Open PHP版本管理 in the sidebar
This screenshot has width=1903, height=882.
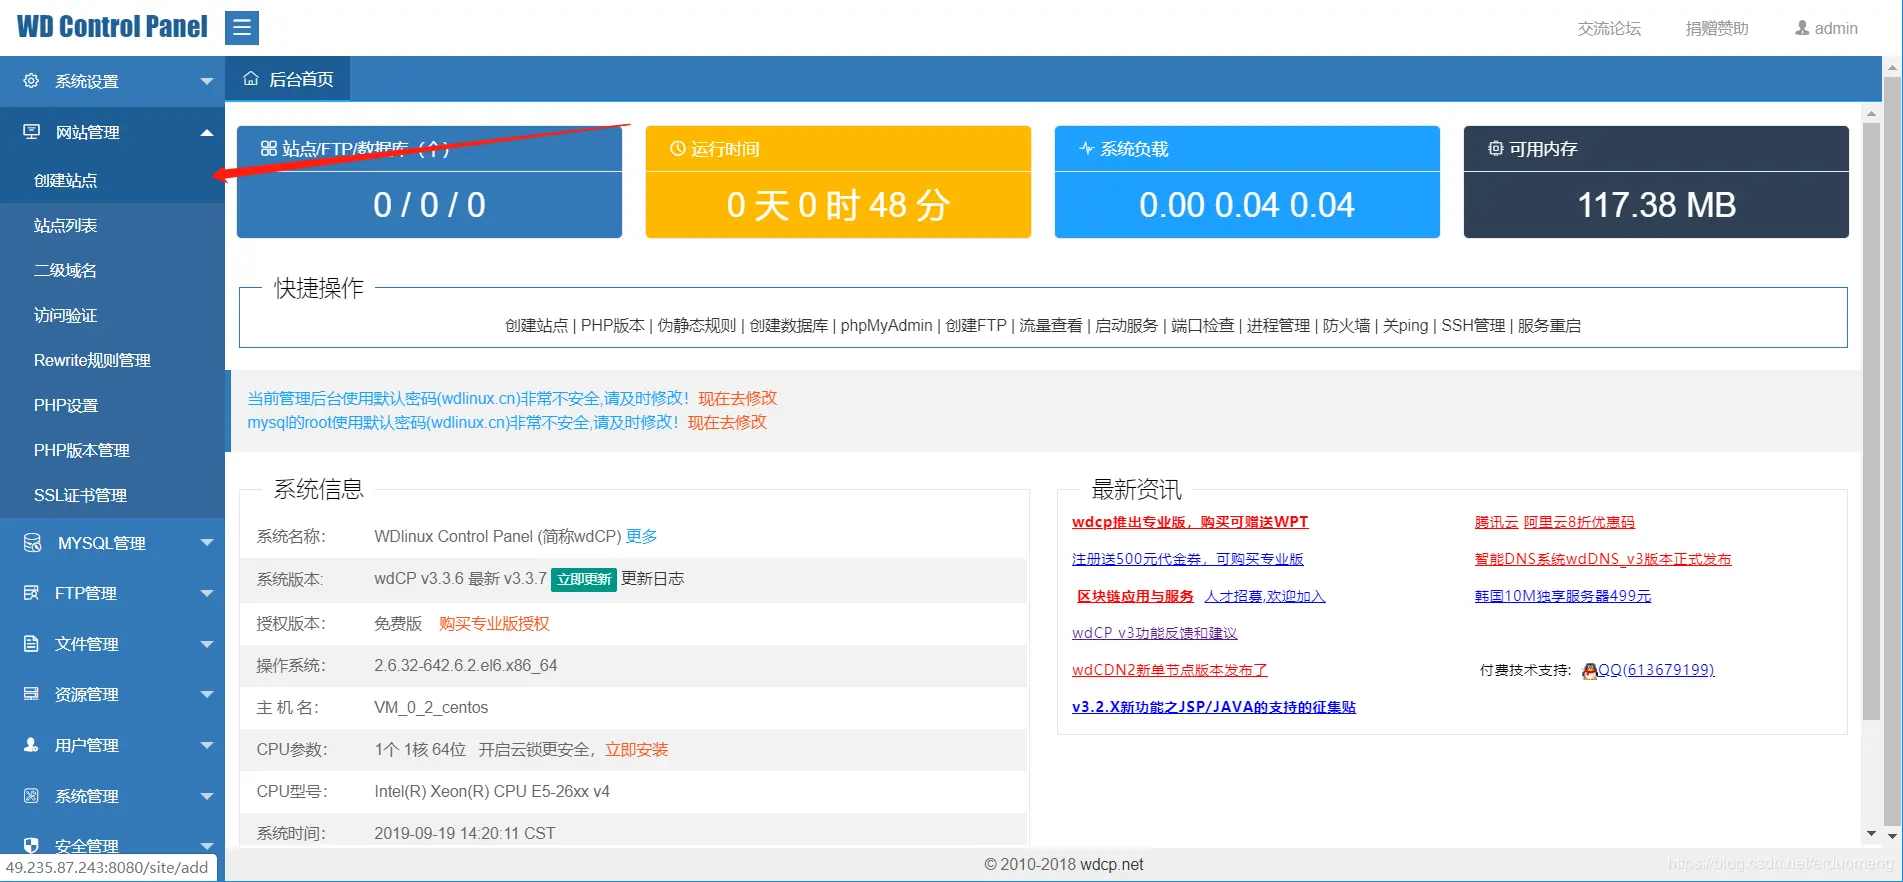coord(112,450)
